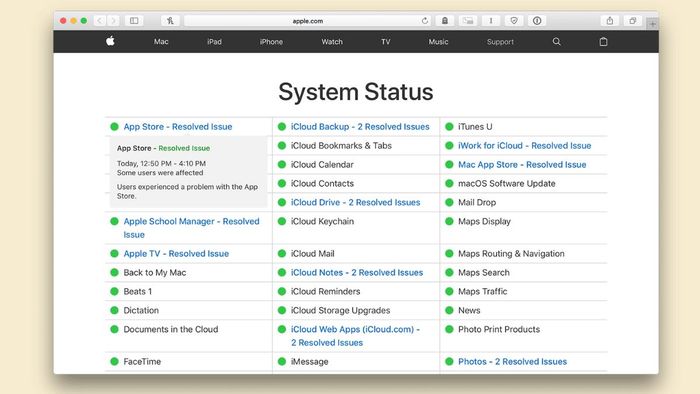Expand Photos - 2 Resolved Issues
Screen dimensions: 700x394
tap(512, 361)
